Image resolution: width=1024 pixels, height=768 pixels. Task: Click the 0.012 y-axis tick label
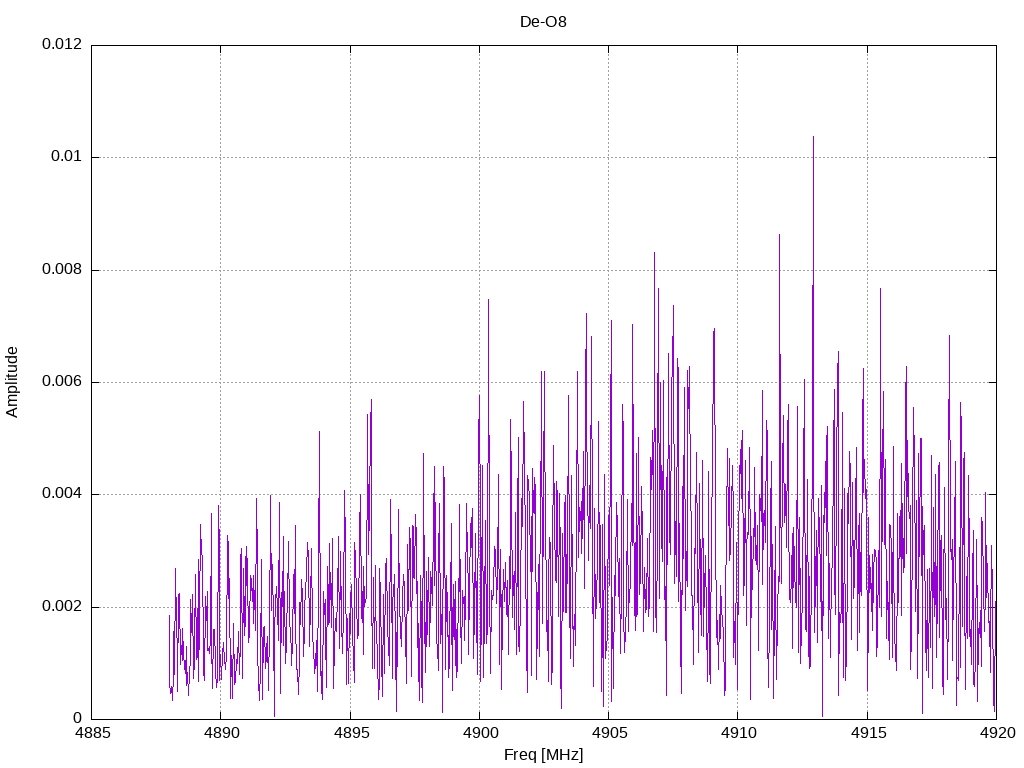(62, 44)
